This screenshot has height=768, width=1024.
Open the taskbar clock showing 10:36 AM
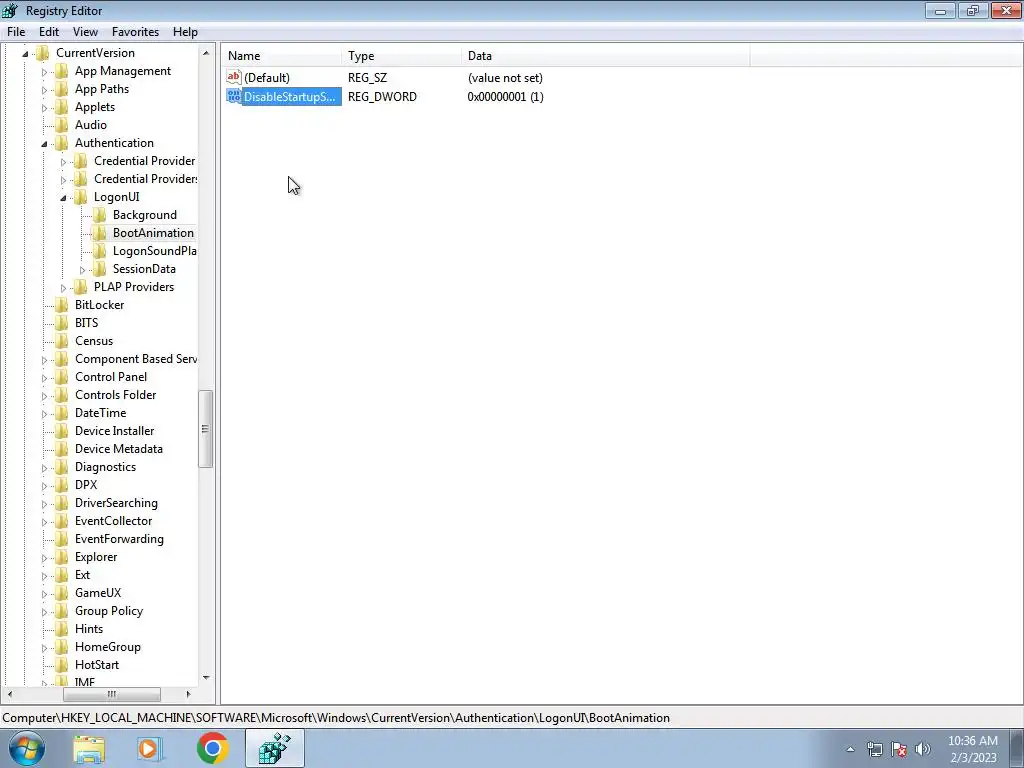coord(973,749)
